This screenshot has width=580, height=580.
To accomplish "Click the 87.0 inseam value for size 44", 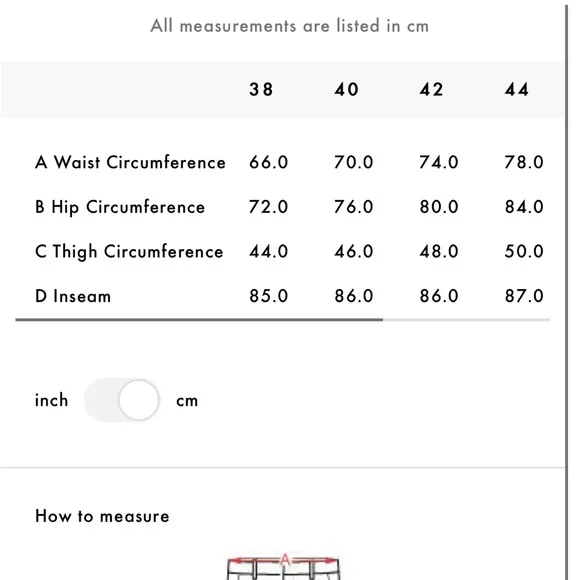I will coord(524,296).
